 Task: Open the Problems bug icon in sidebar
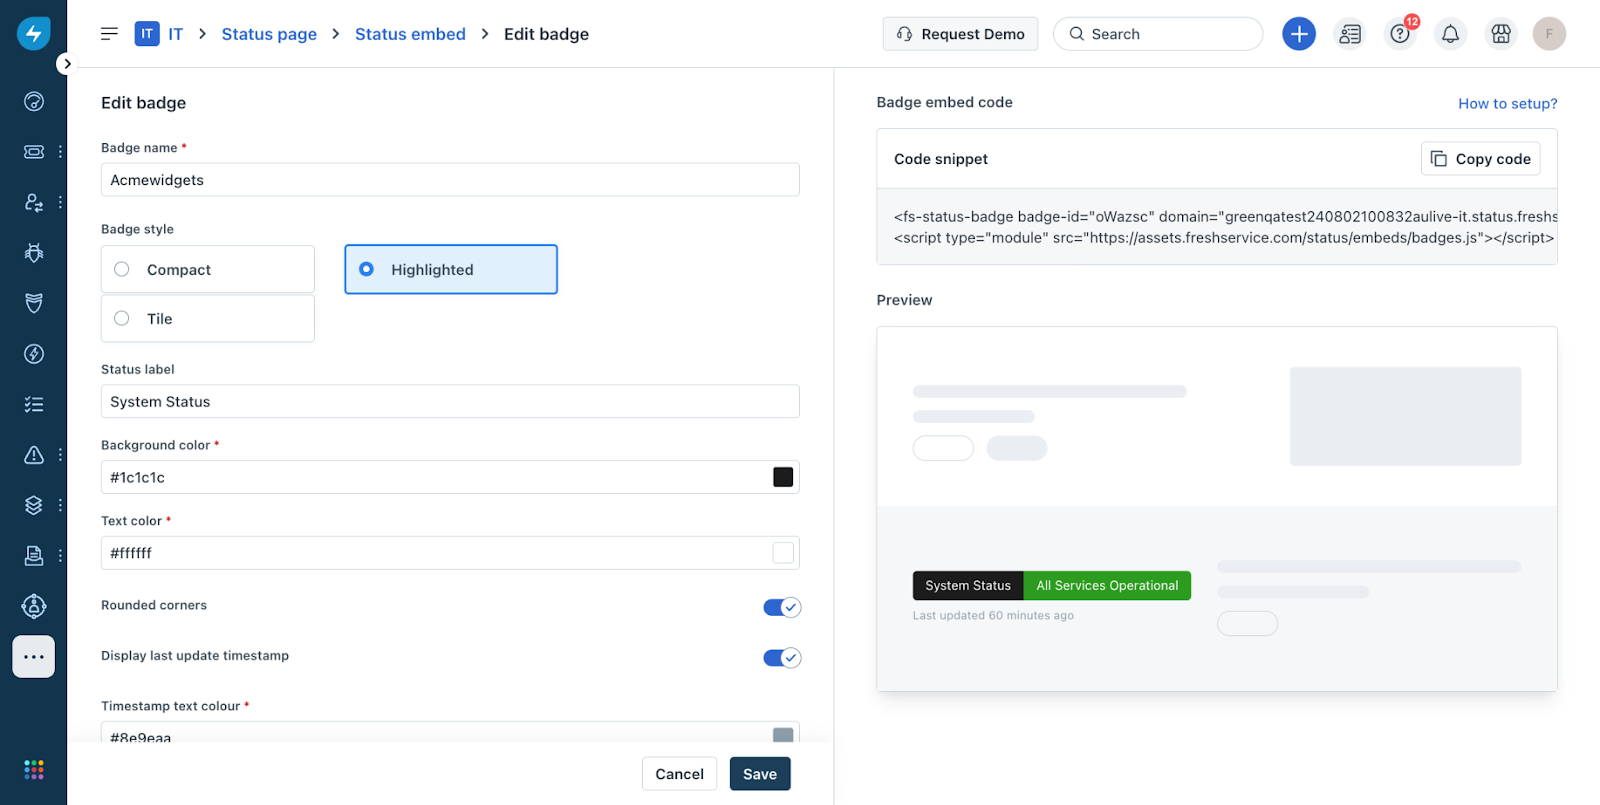[34, 253]
